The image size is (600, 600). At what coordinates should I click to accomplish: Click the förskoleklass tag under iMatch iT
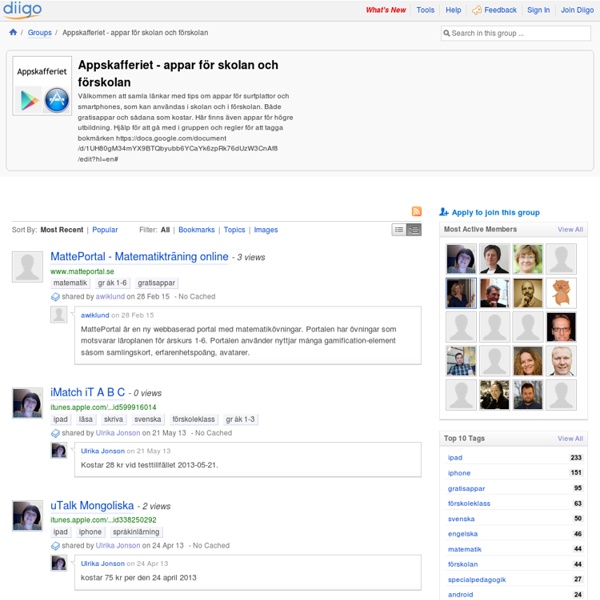click(193, 419)
